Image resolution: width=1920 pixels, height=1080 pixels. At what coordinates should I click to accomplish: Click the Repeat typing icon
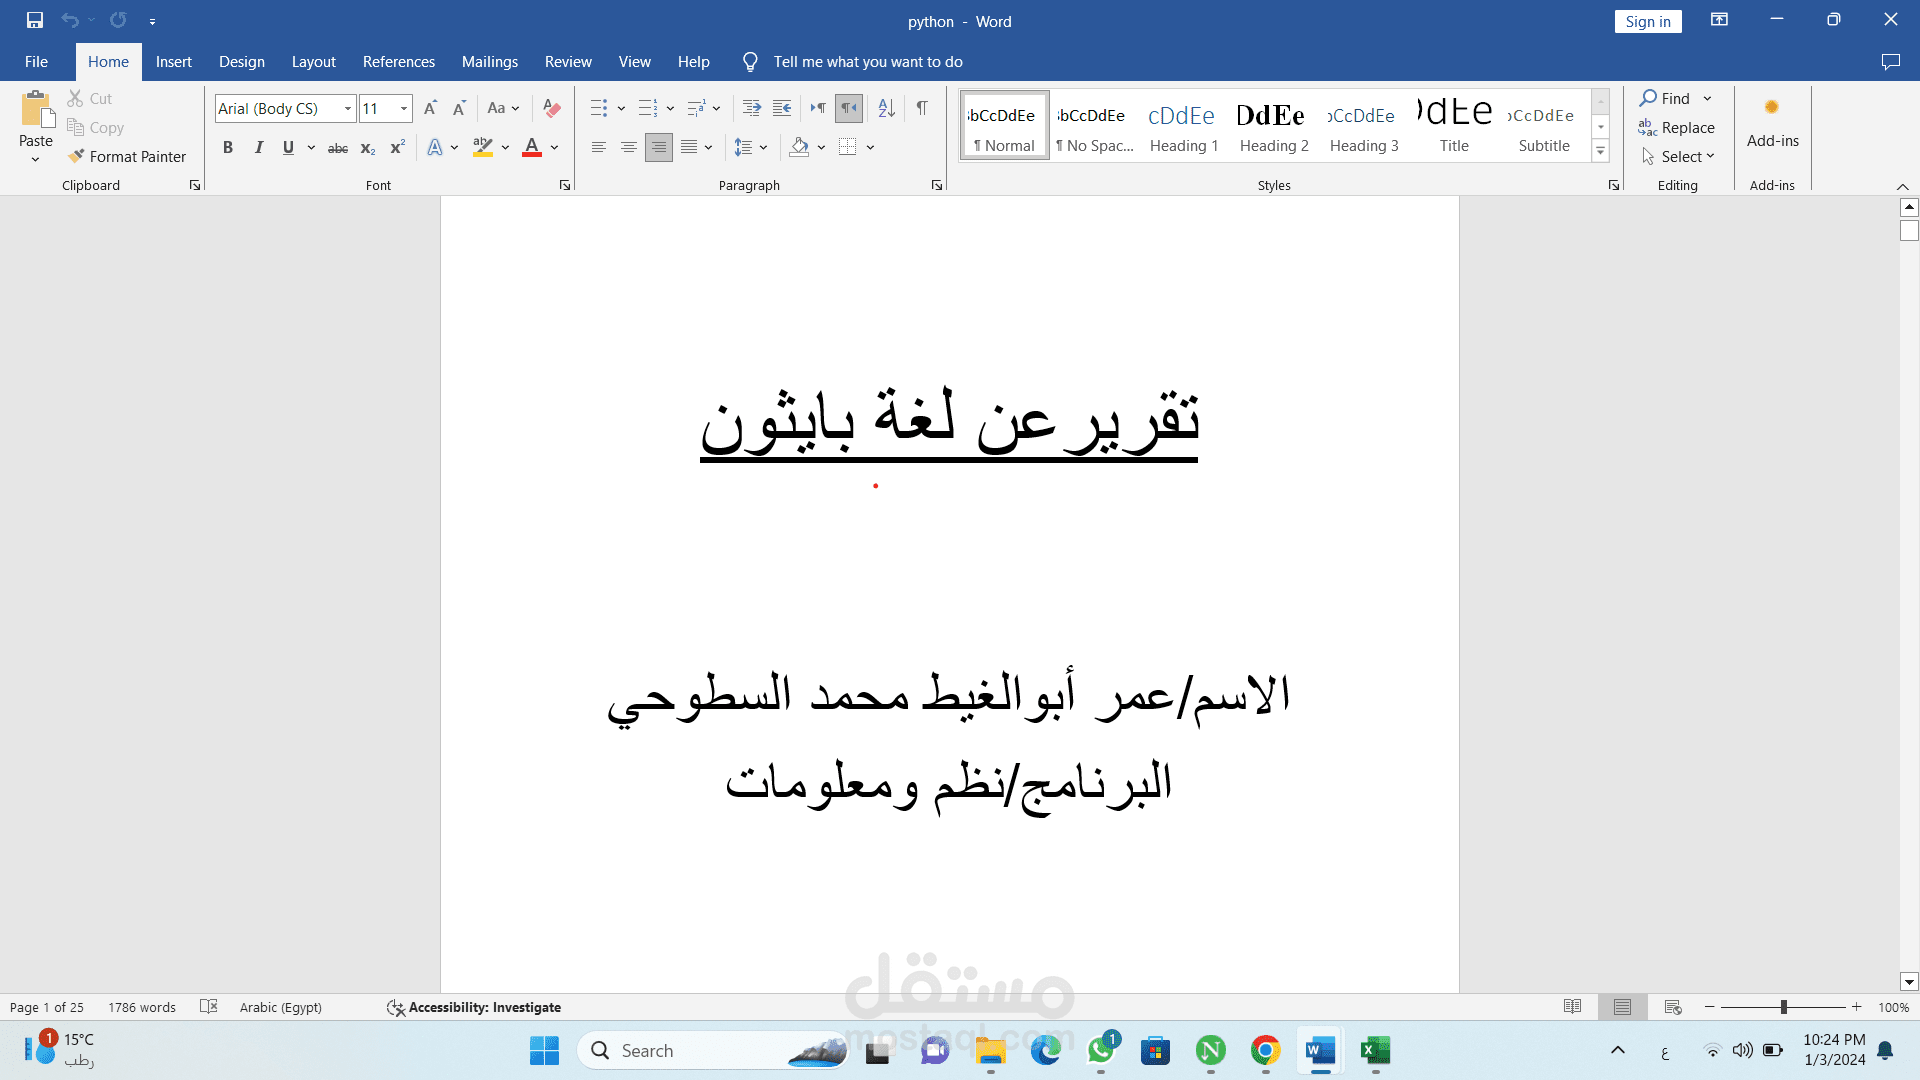[118, 20]
